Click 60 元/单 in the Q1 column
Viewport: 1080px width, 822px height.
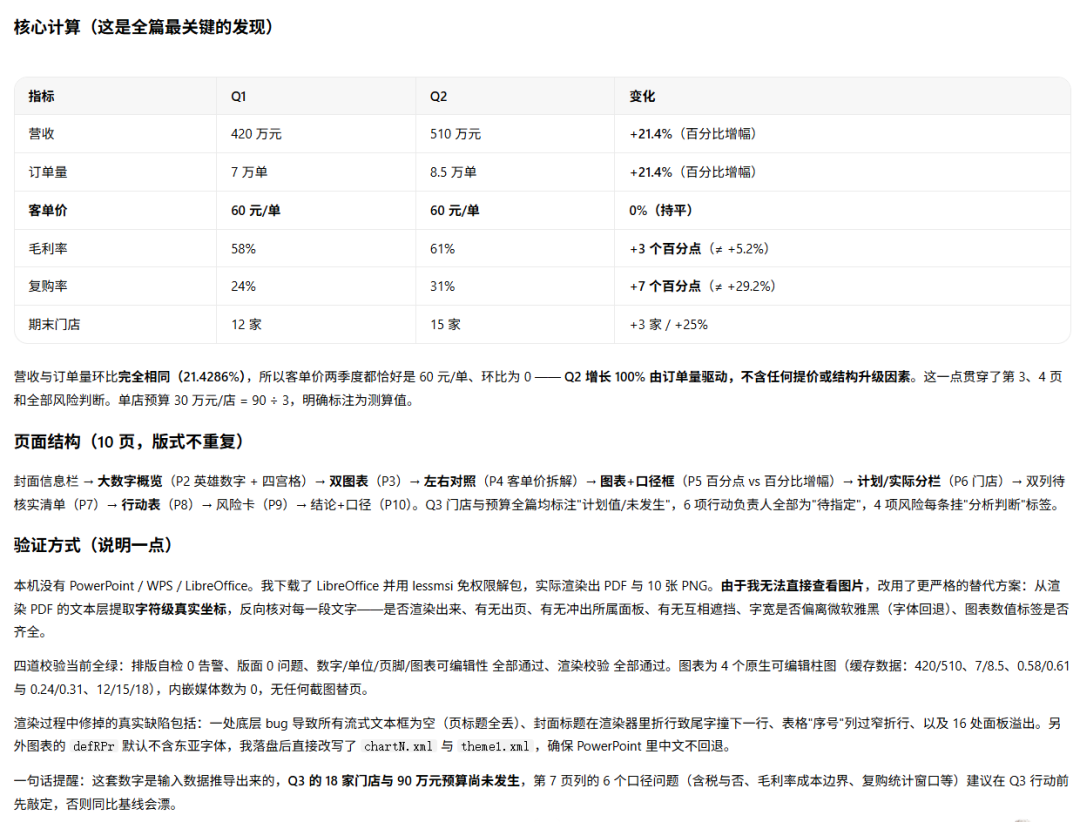pyautogui.click(x=256, y=210)
